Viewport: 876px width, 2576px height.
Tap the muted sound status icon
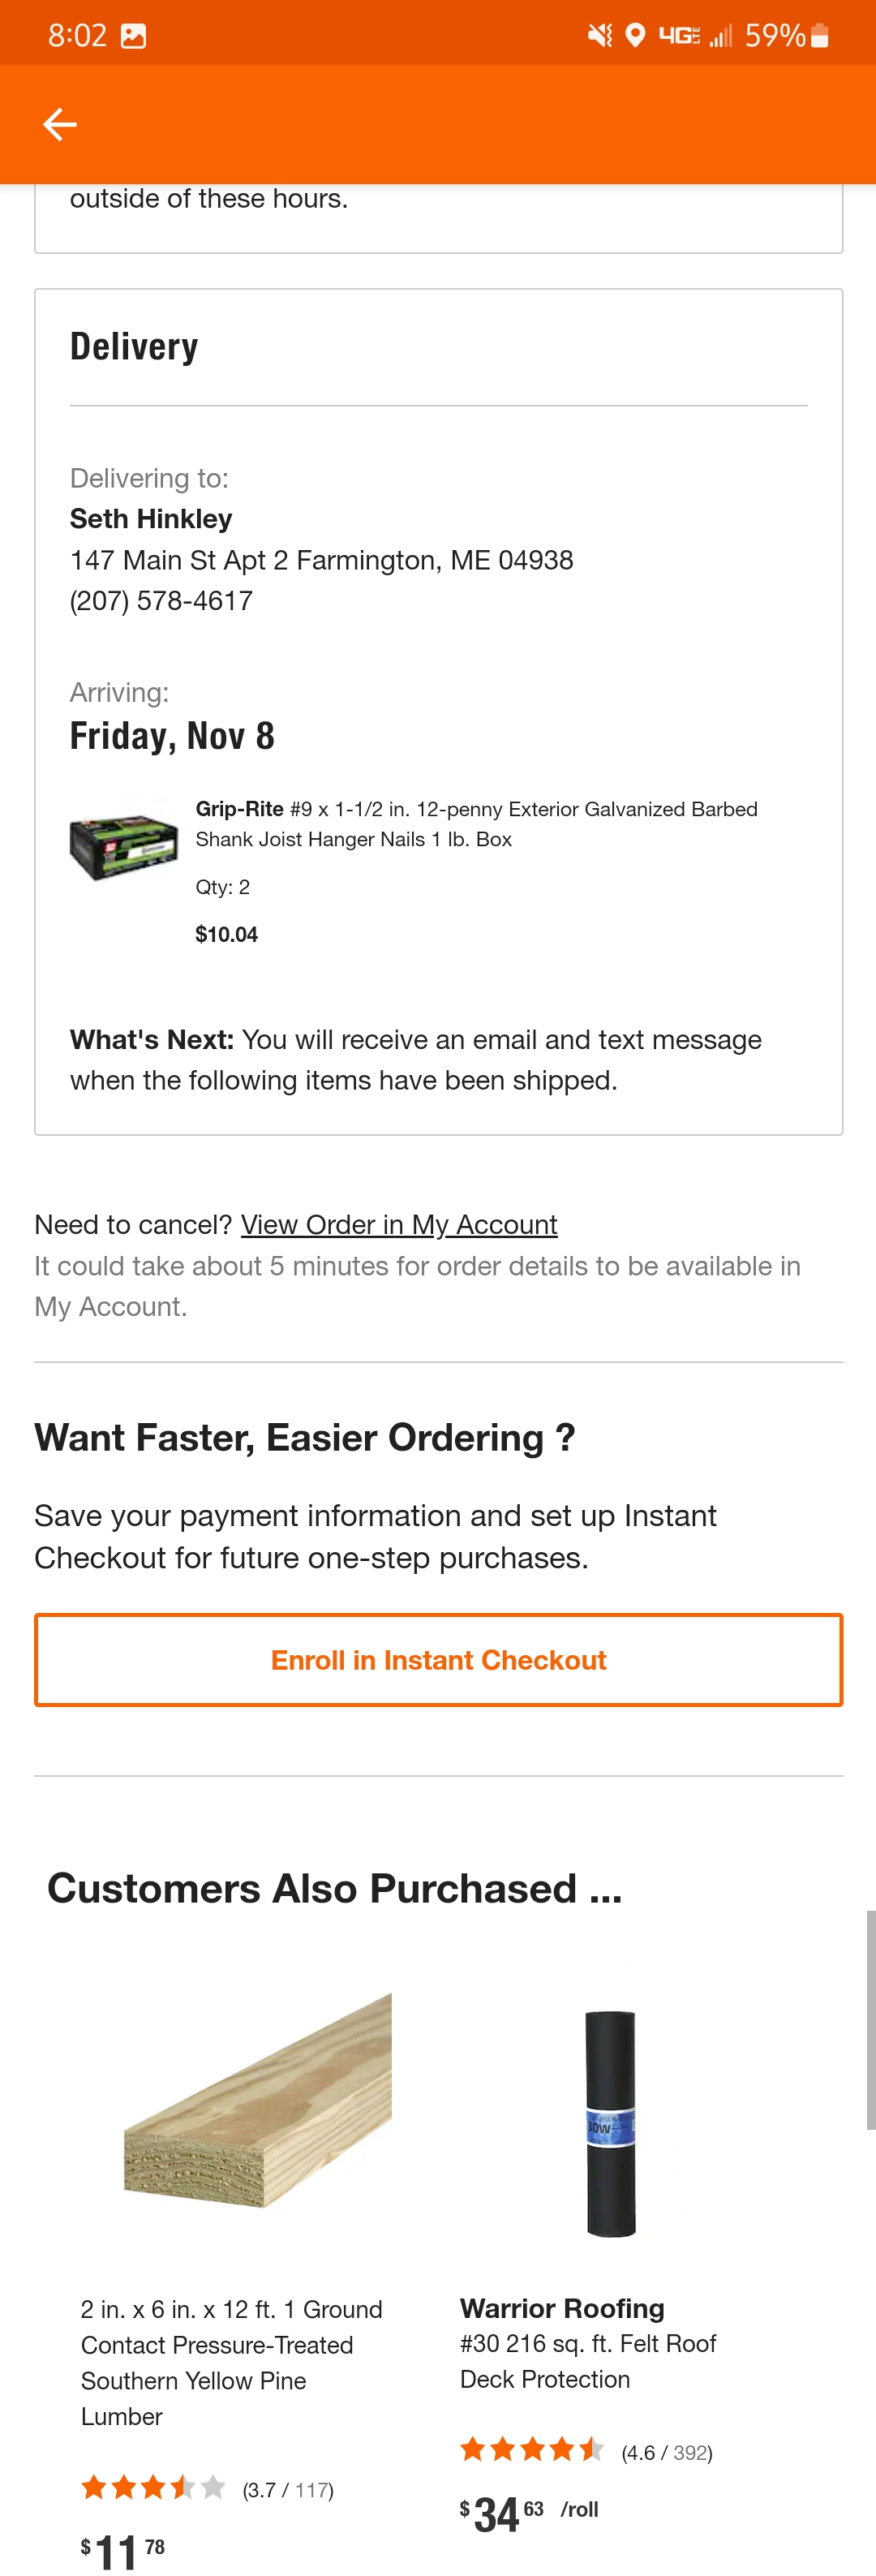(599, 36)
